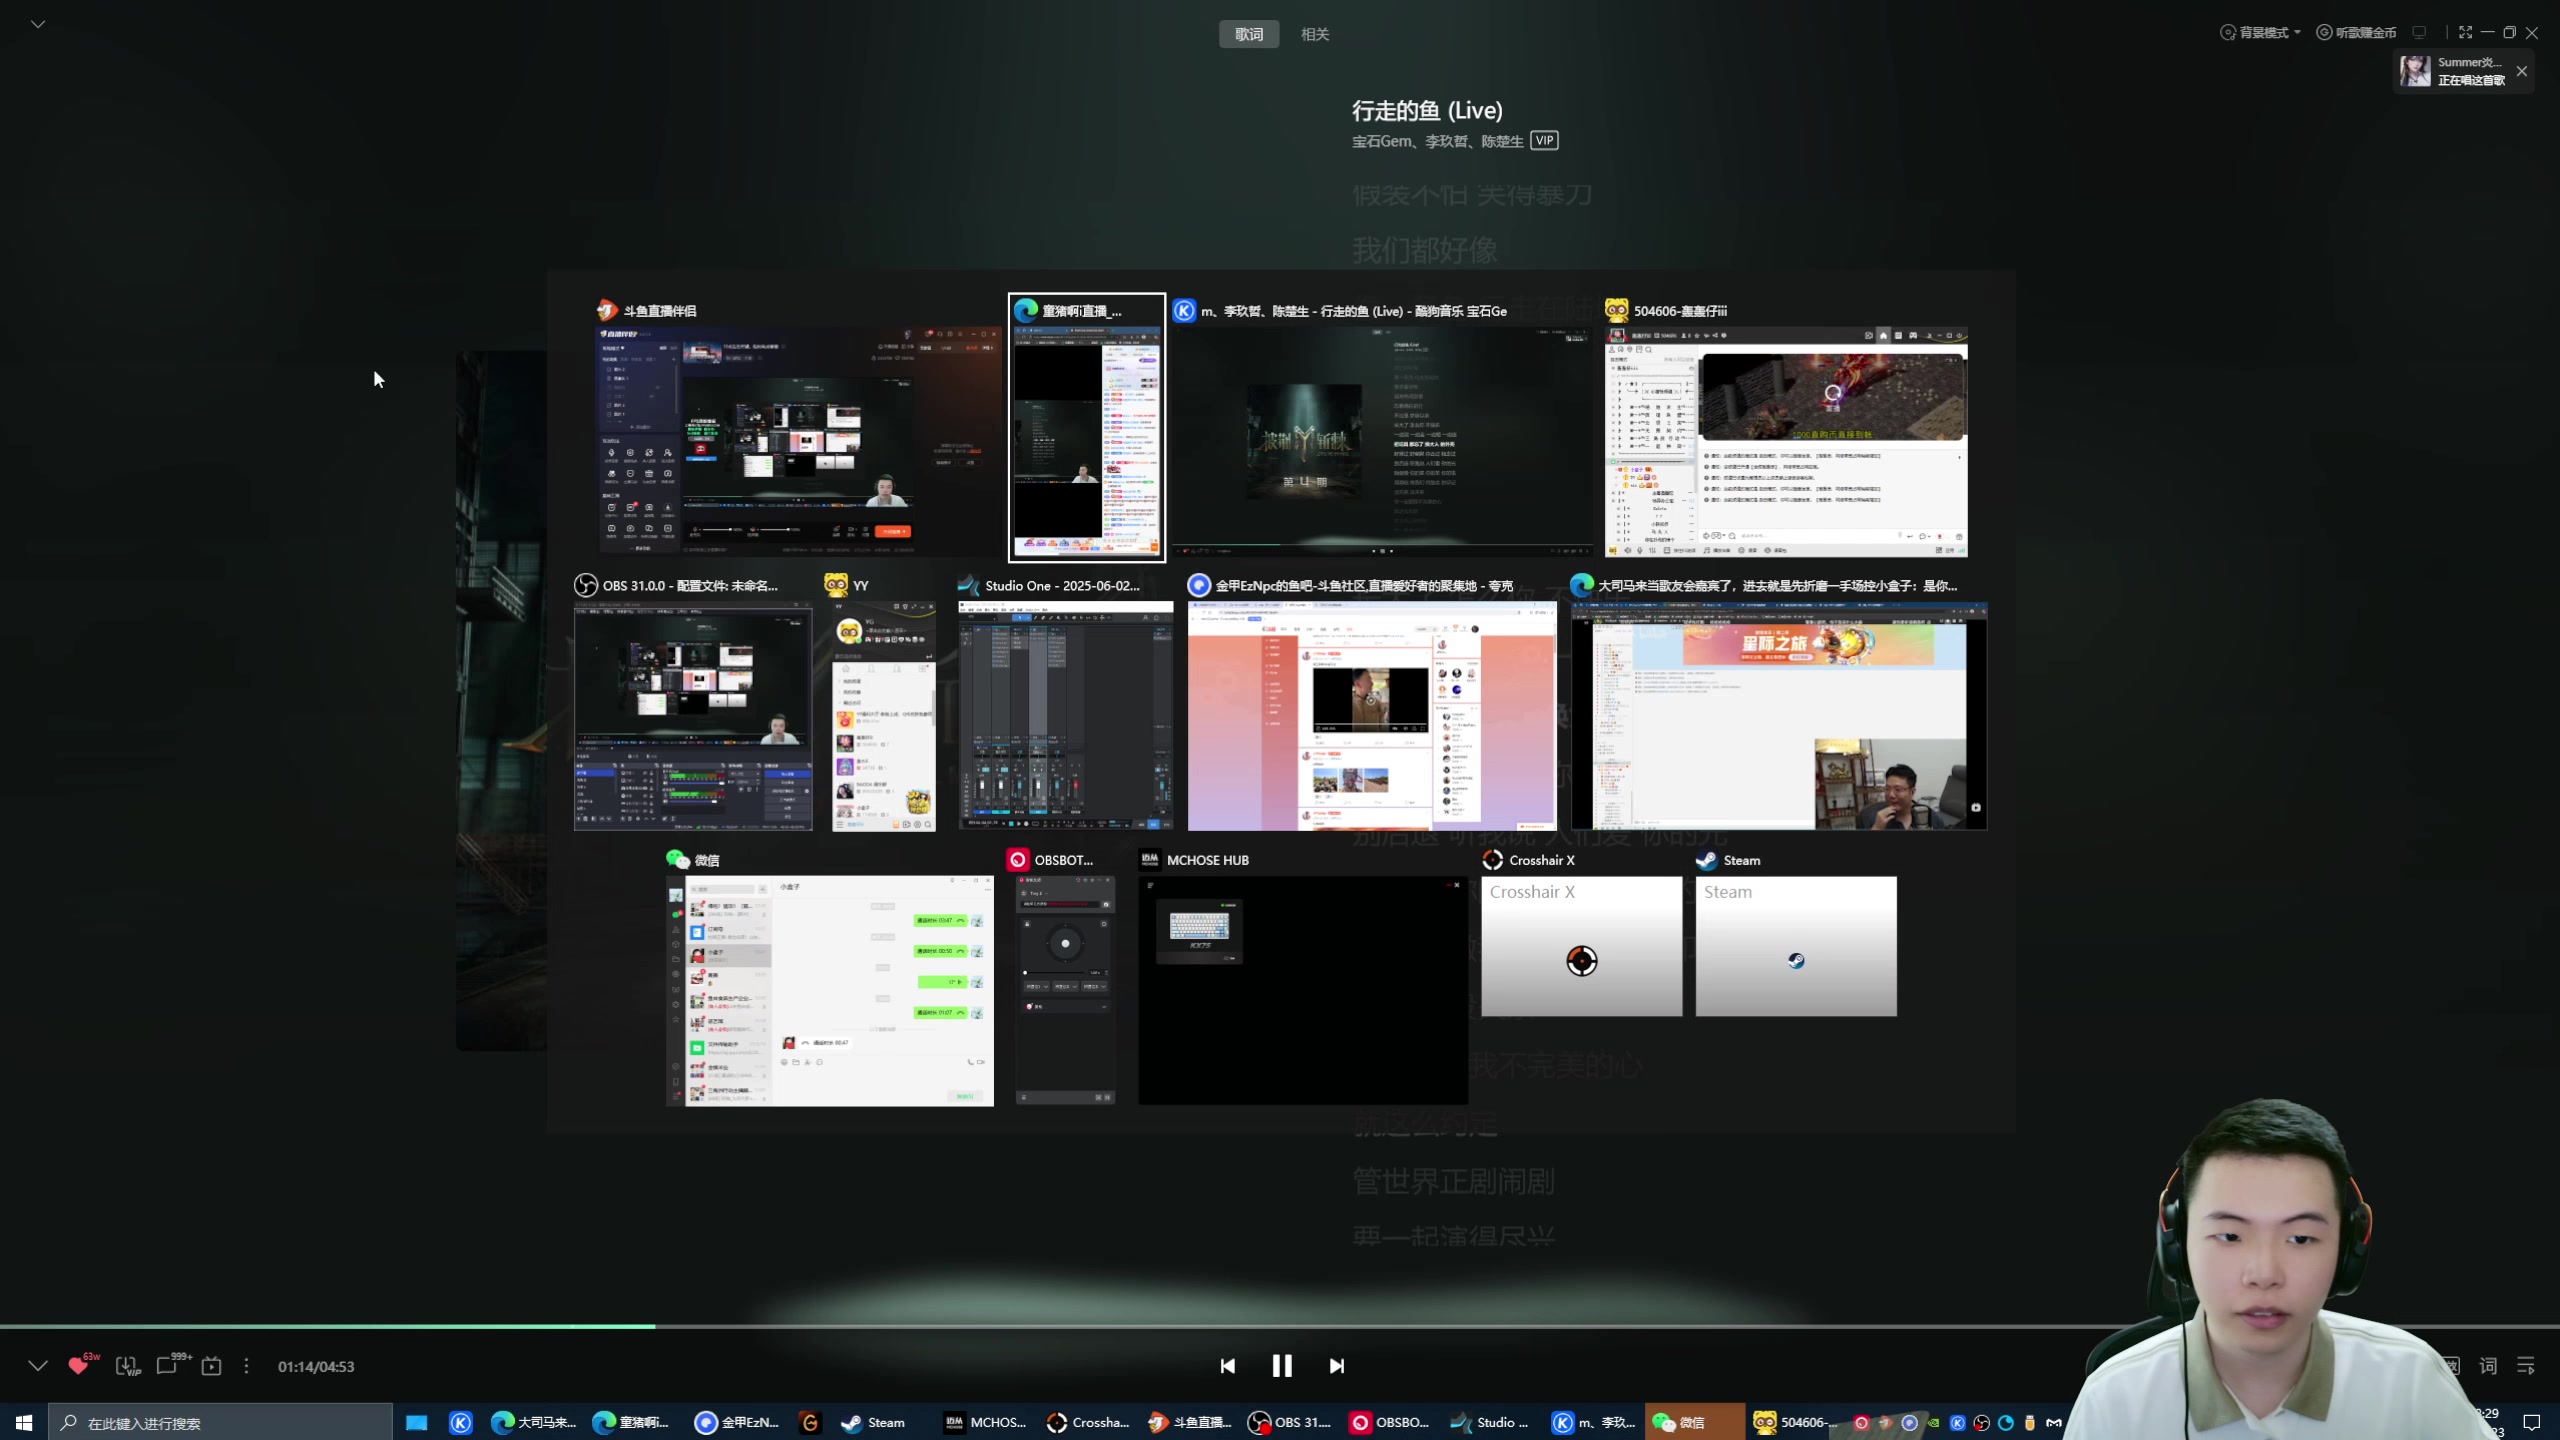Open the MCHOSE taskbar button
Screen dimensions: 2560x1440
986,1422
